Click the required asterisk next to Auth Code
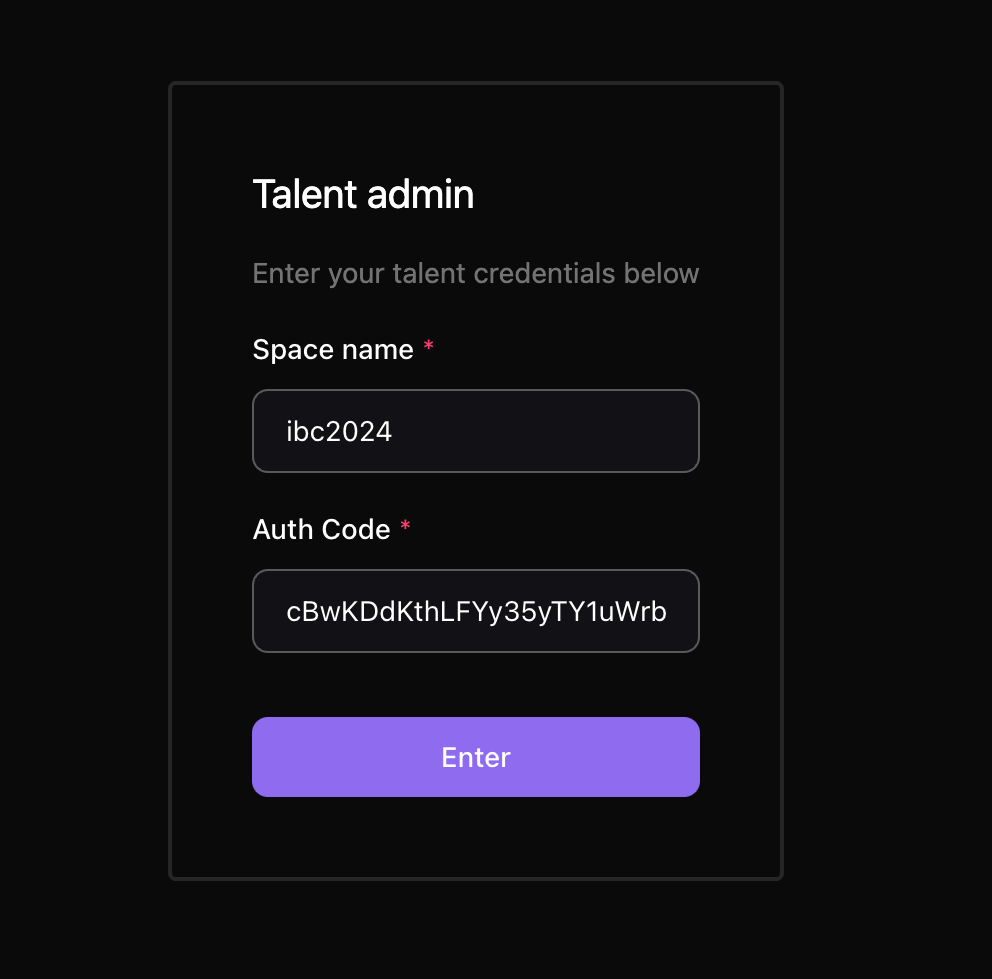992x979 pixels. click(405, 526)
